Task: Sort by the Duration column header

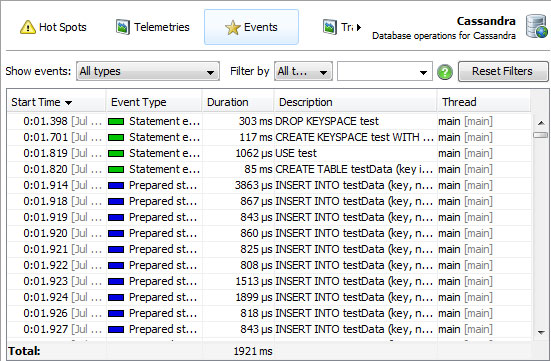Action: point(238,102)
